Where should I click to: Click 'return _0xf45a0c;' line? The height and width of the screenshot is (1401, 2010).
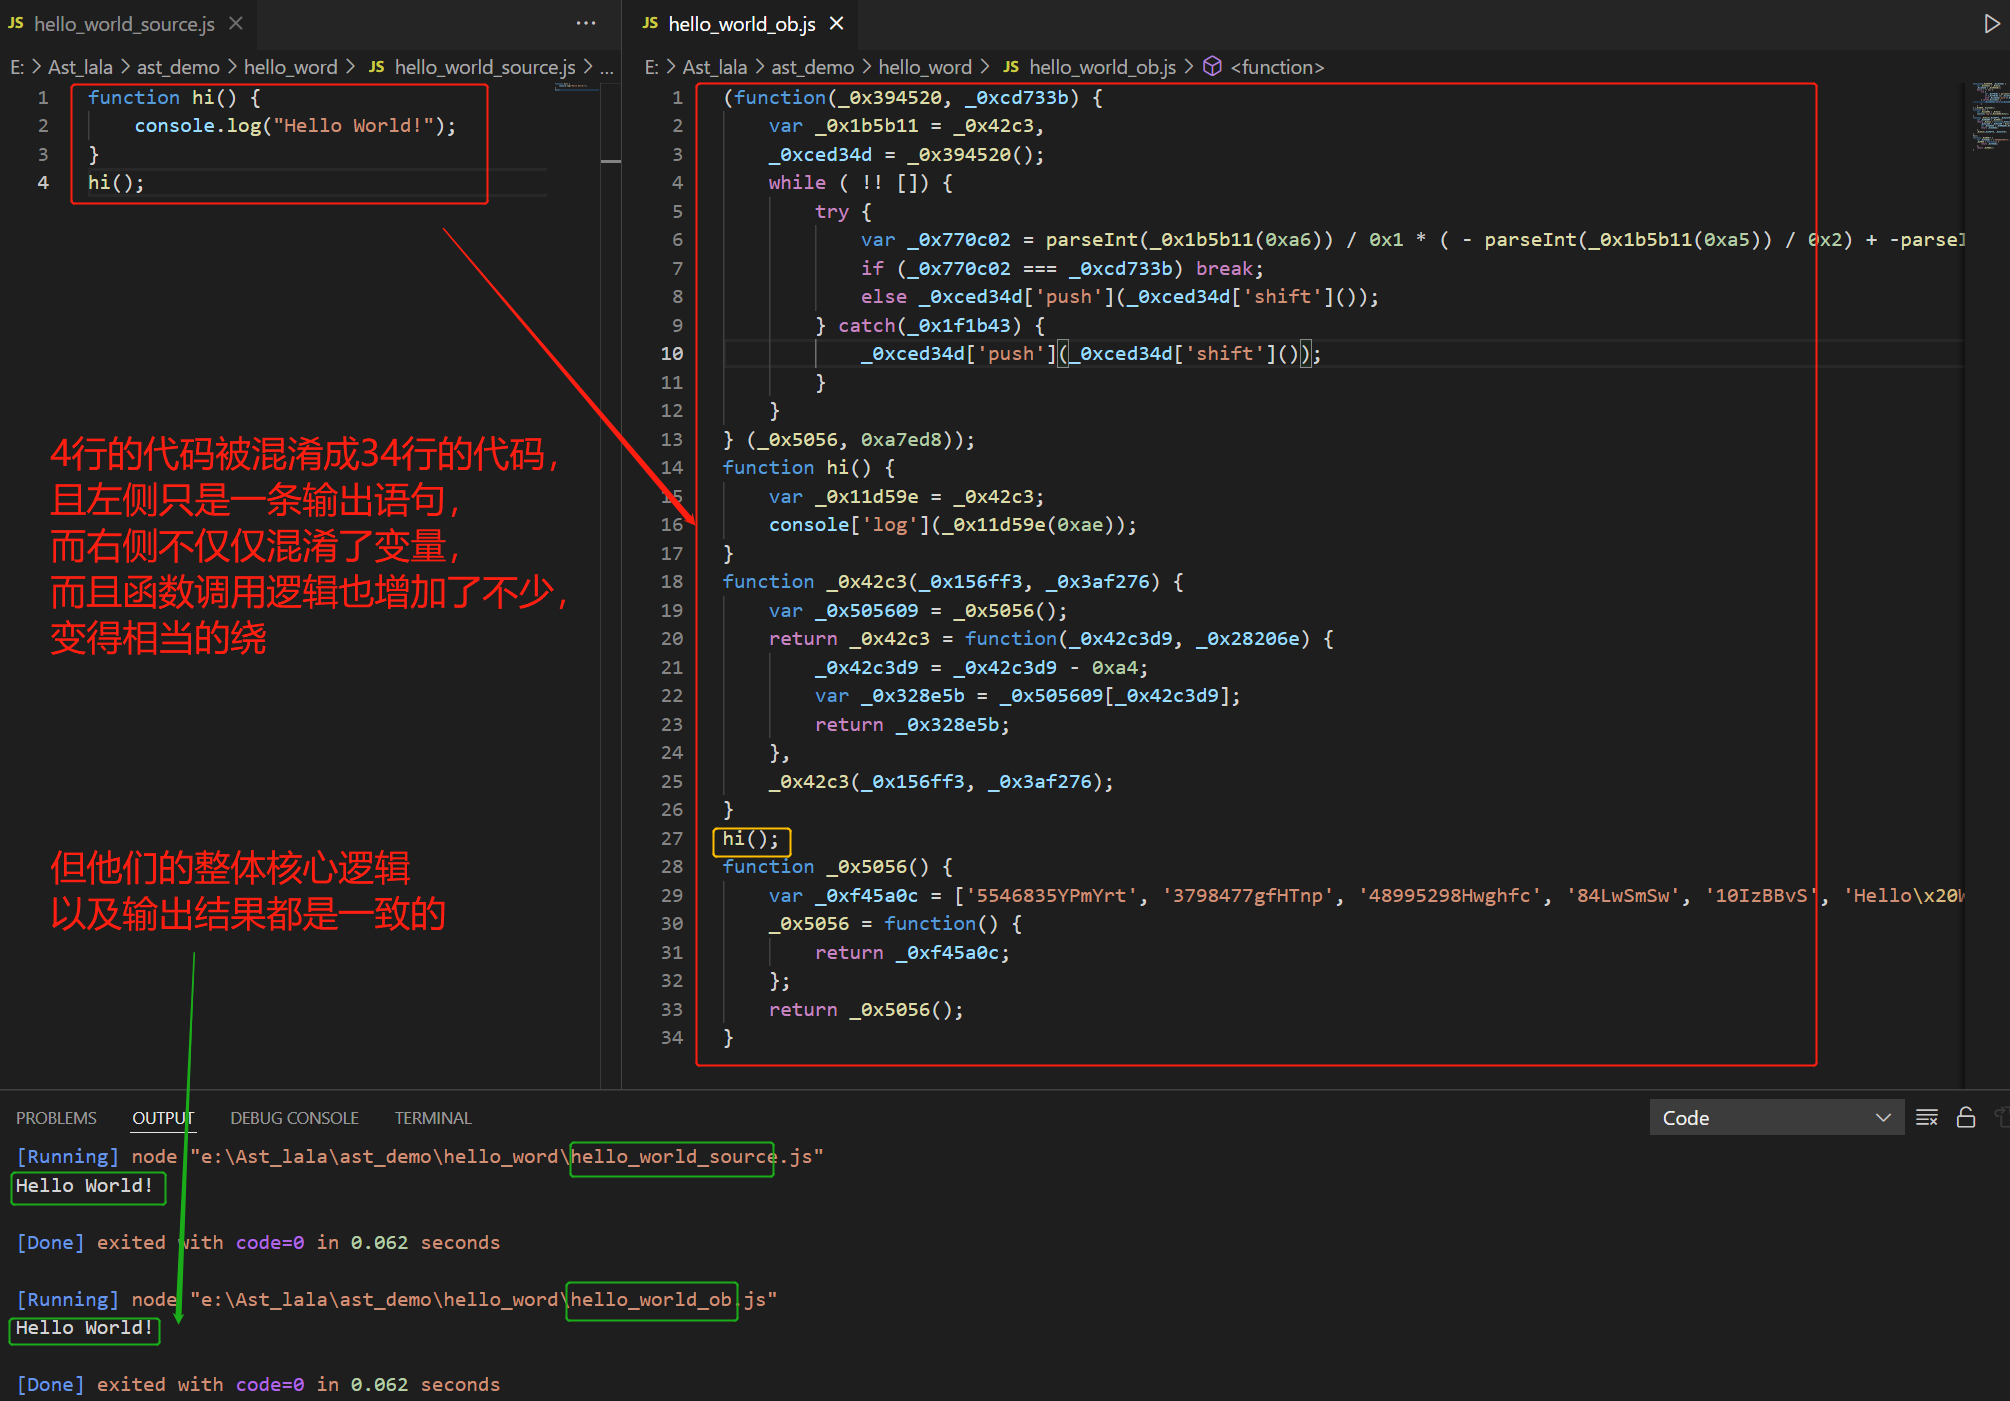912,952
